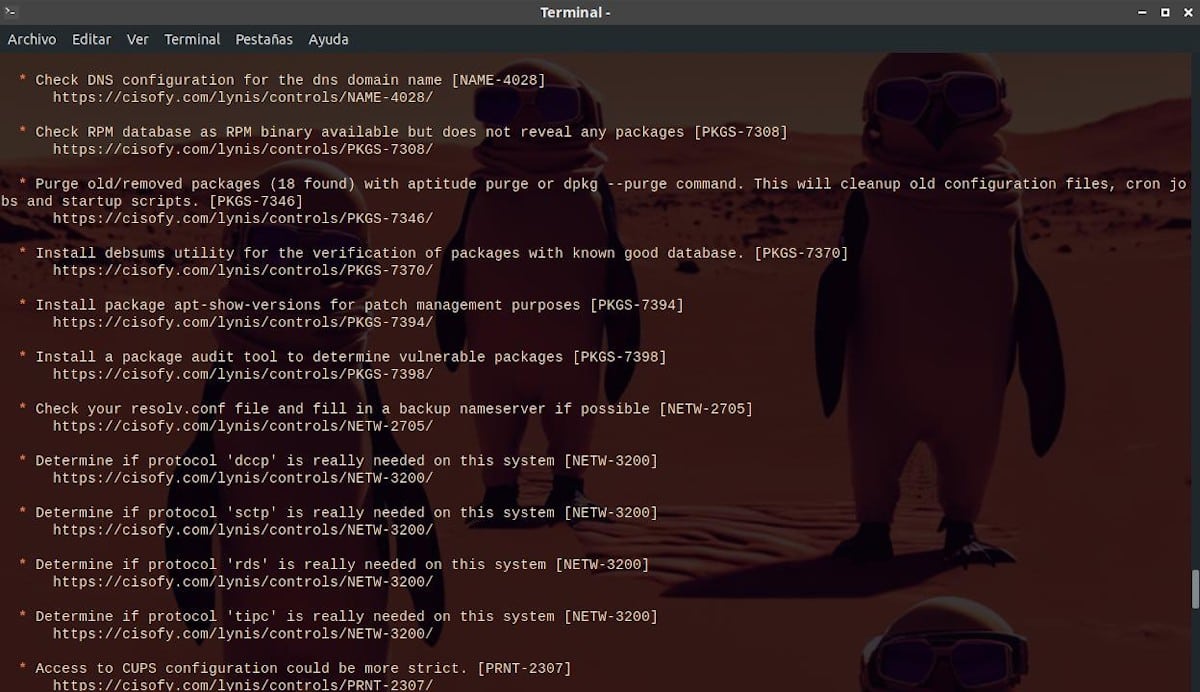Open the Ayuda menu
Screen dimensions: 1200x692
click(x=328, y=39)
